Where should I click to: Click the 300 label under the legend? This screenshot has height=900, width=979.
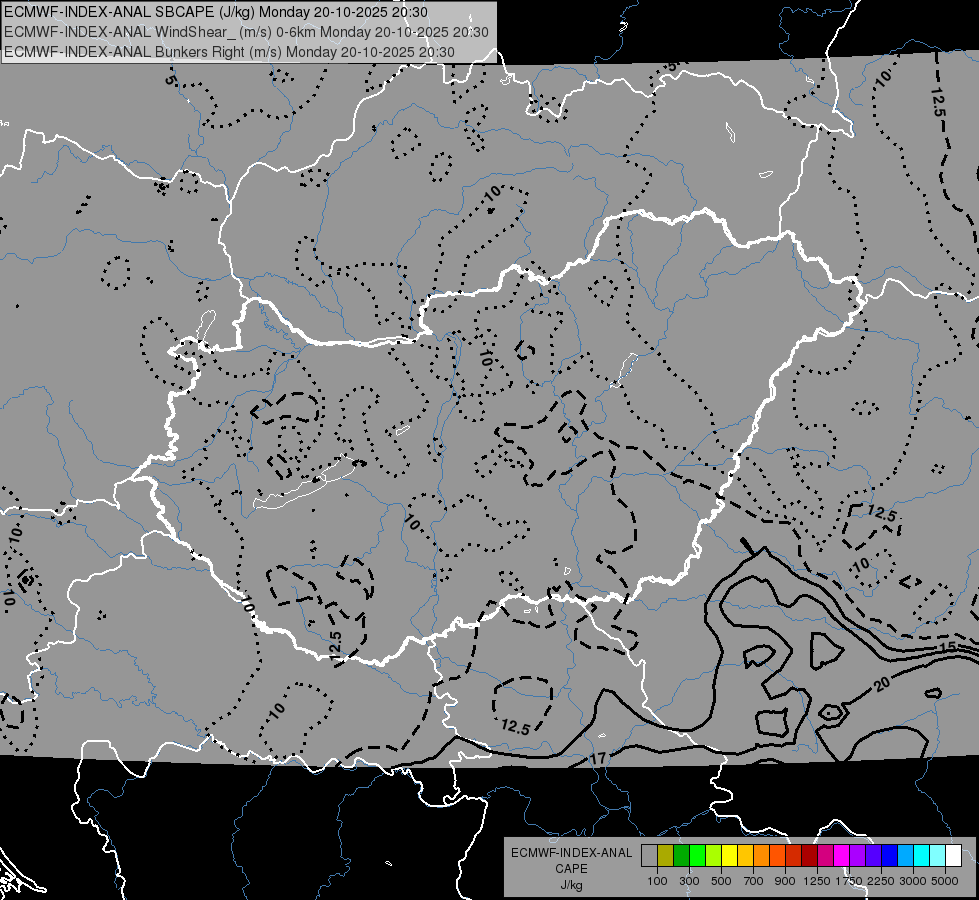click(x=689, y=881)
